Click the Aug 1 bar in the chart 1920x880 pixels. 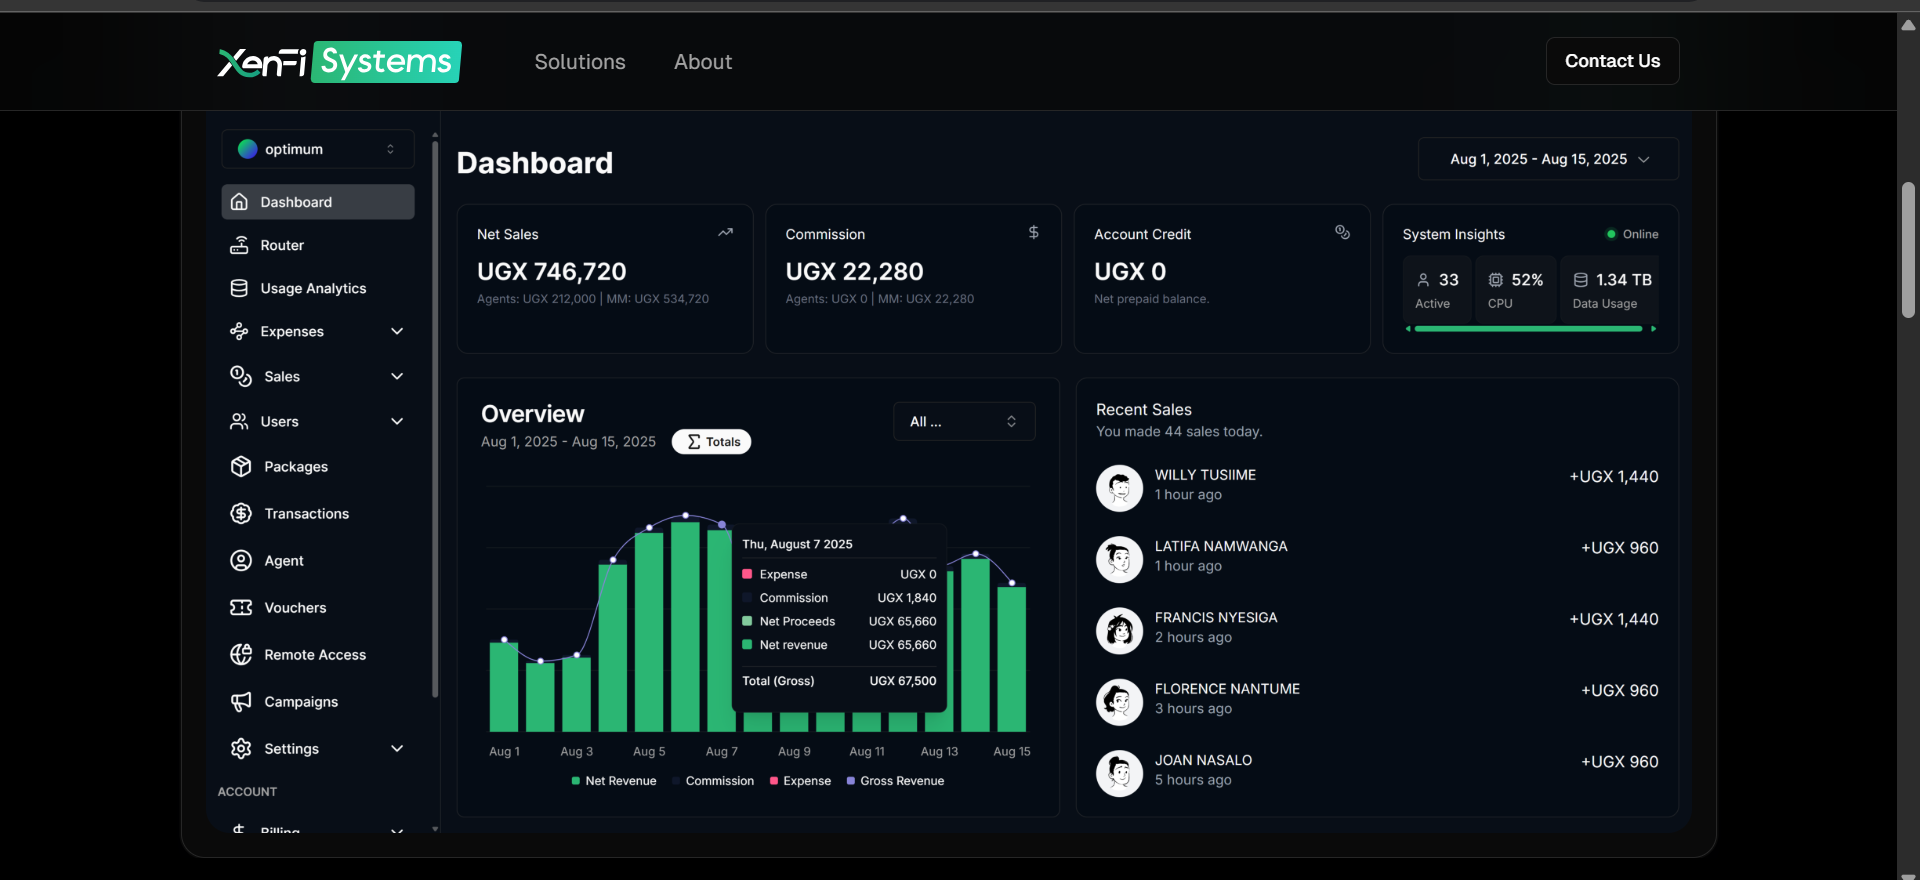pos(504,687)
